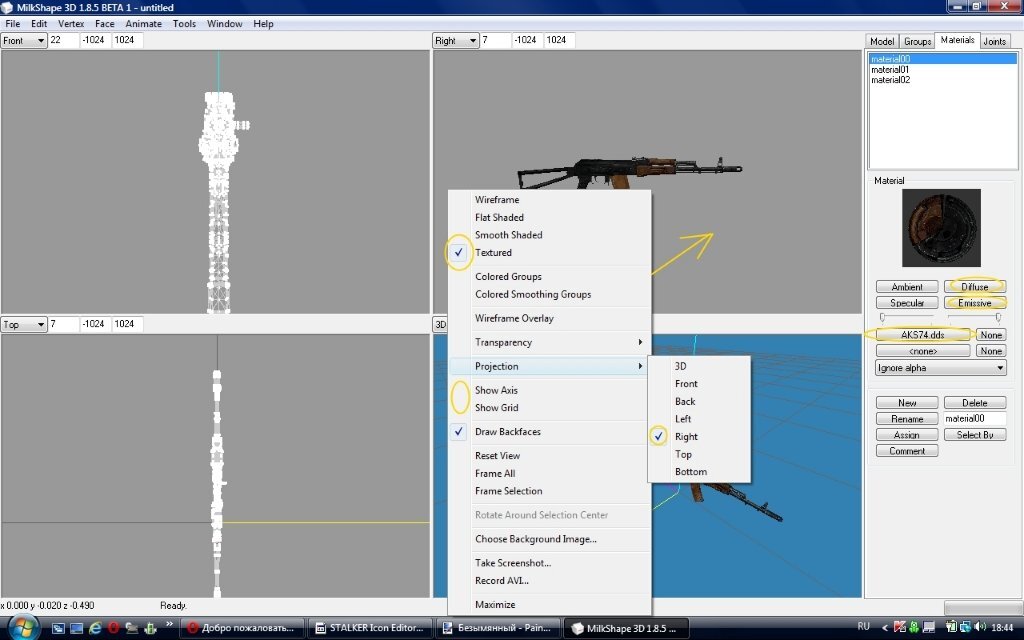Toggle the Textured view mode
Viewport: 1024px width, 640px height.
pyautogui.click(x=493, y=253)
